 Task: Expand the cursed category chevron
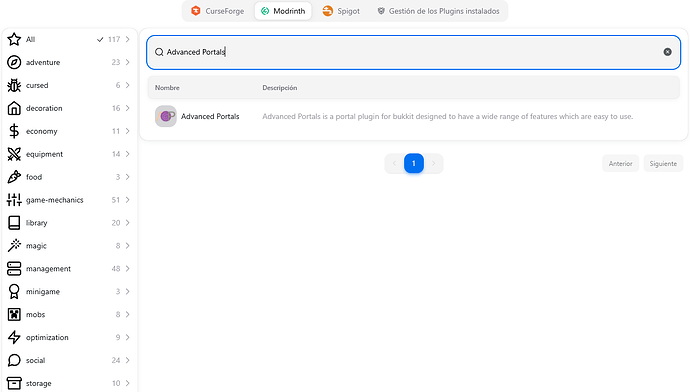pyautogui.click(x=127, y=85)
